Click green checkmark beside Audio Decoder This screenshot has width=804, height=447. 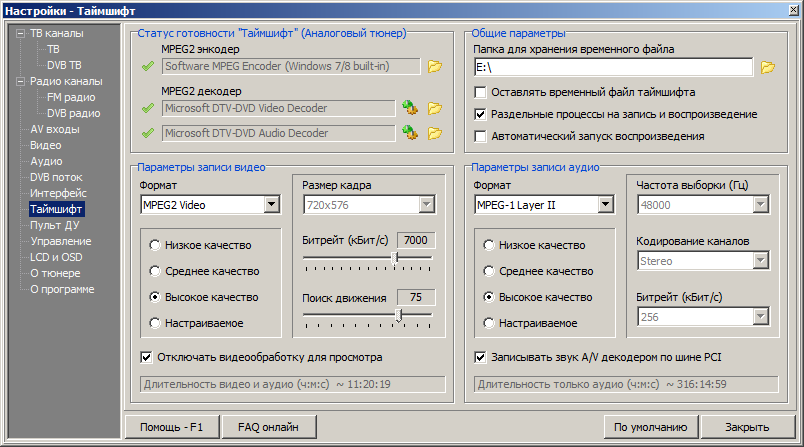147,133
